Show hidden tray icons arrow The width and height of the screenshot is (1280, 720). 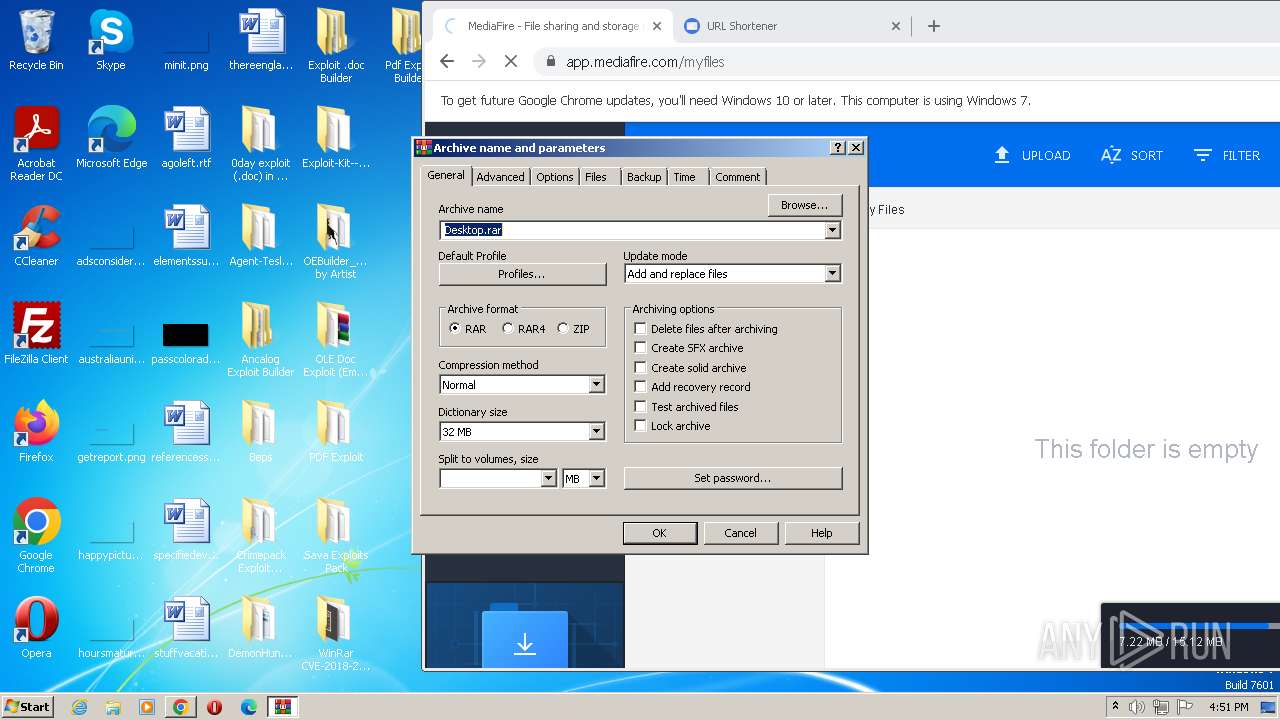pos(1115,707)
